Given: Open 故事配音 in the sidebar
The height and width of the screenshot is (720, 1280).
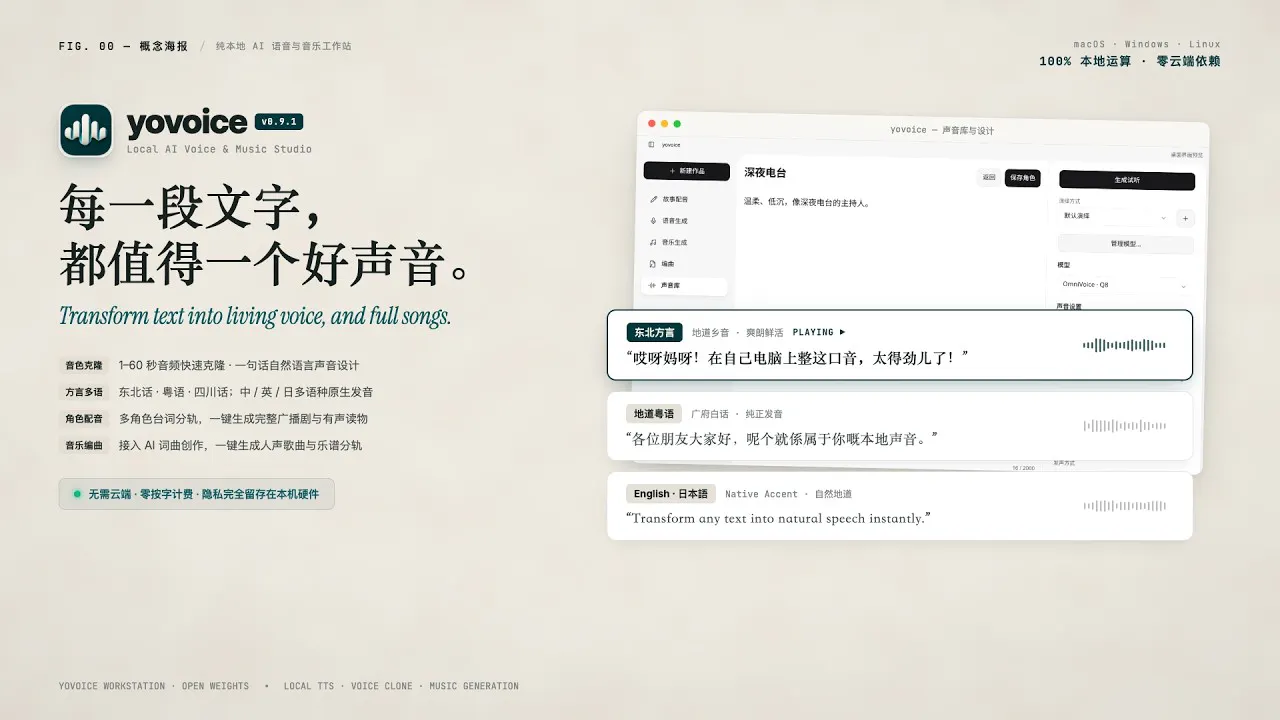Looking at the screenshot, I should point(685,199).
